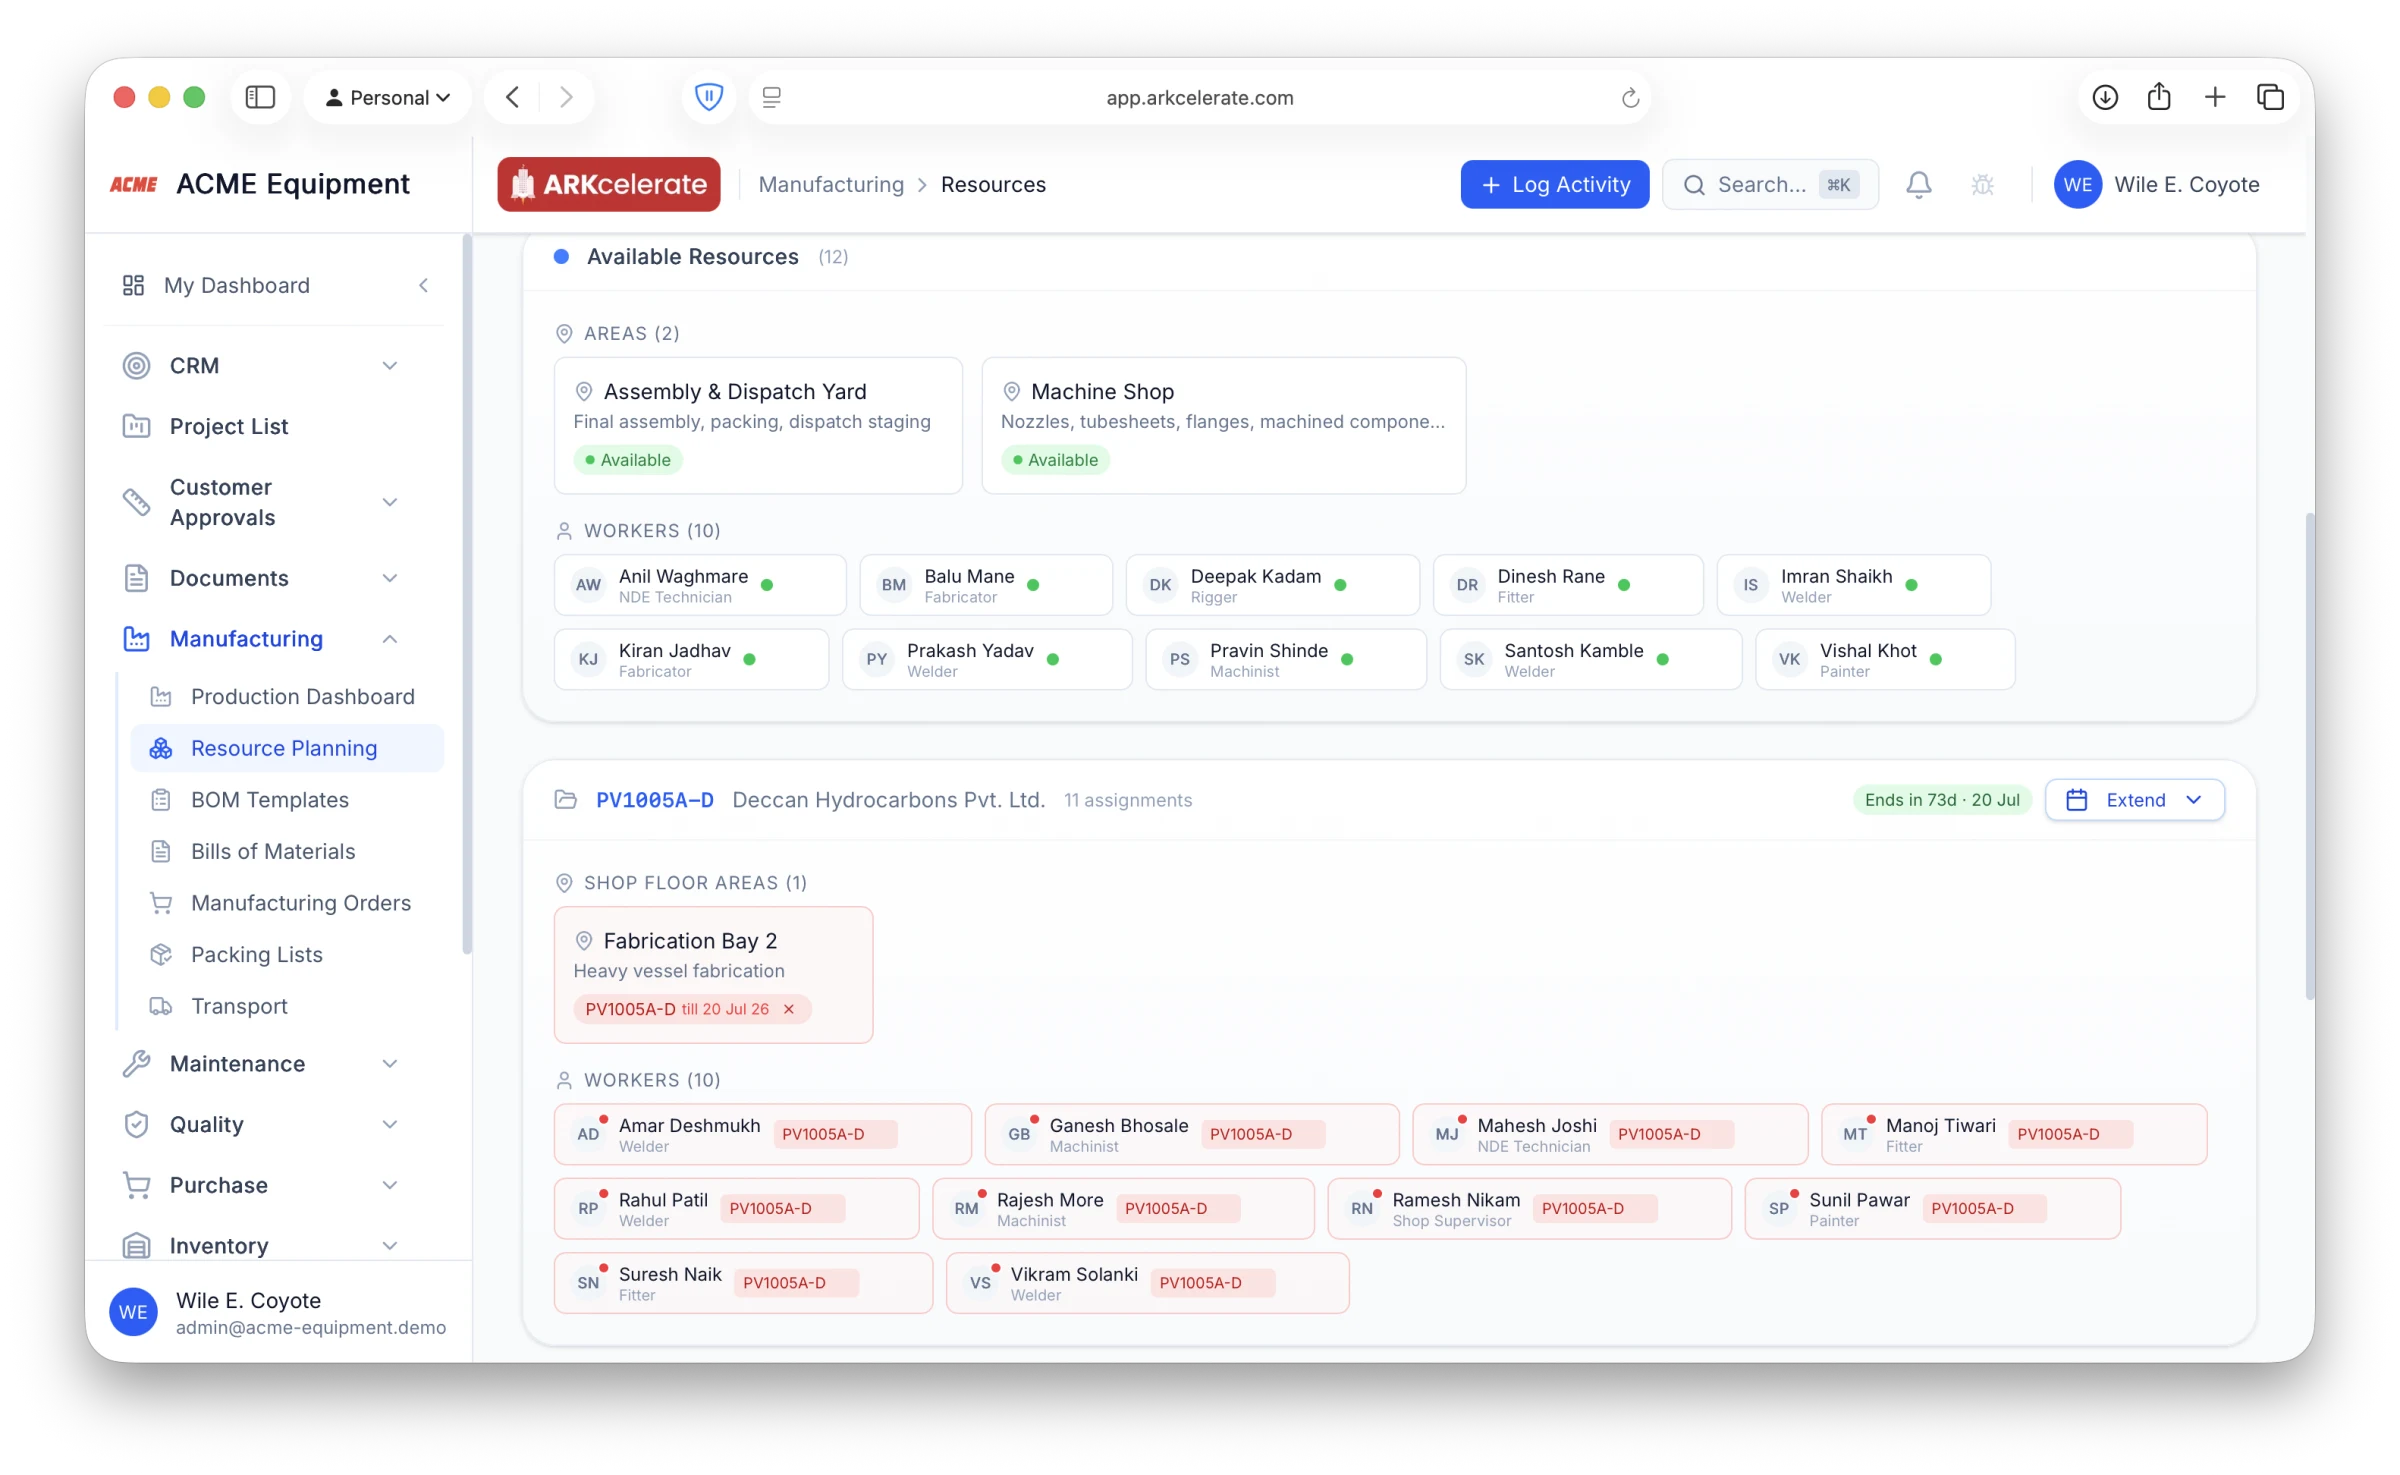Click the page reader icon in address bar
Viewport: 2400px width, 1475px height.
(x=771, y=97)
